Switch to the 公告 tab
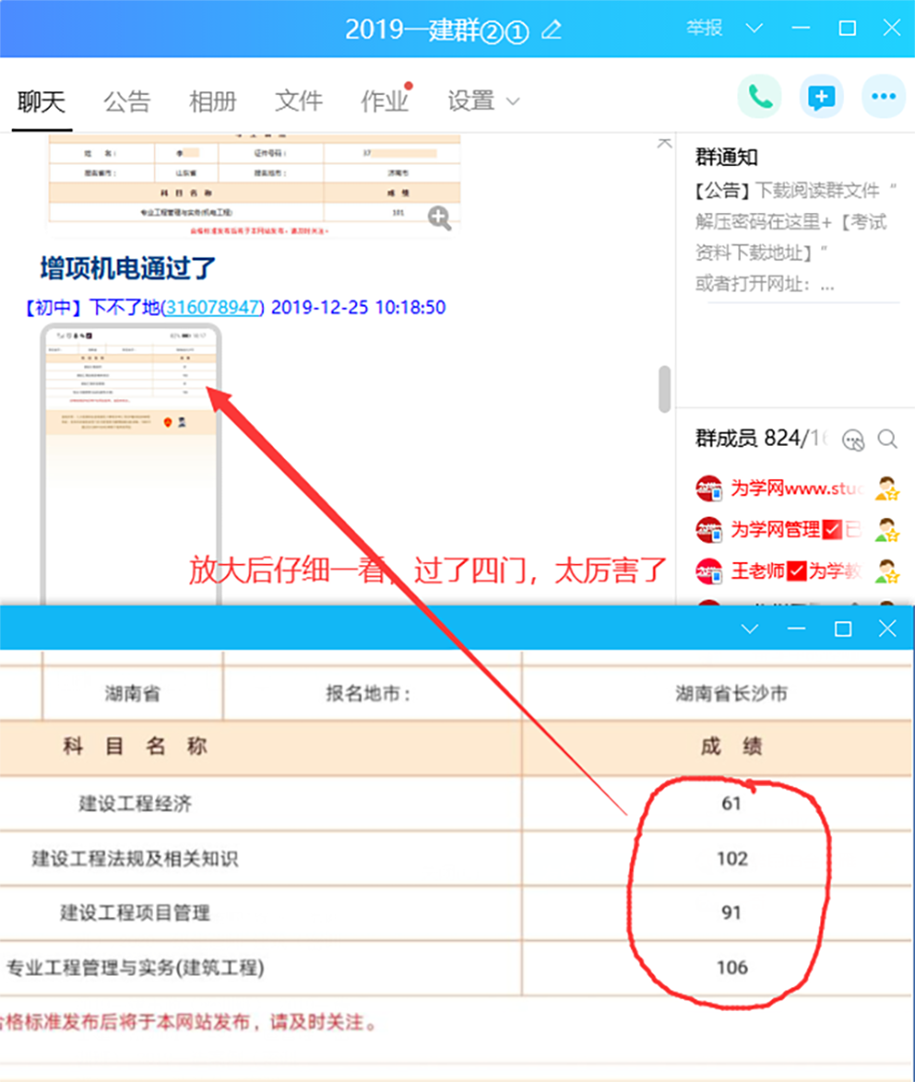 click(127, 101)
